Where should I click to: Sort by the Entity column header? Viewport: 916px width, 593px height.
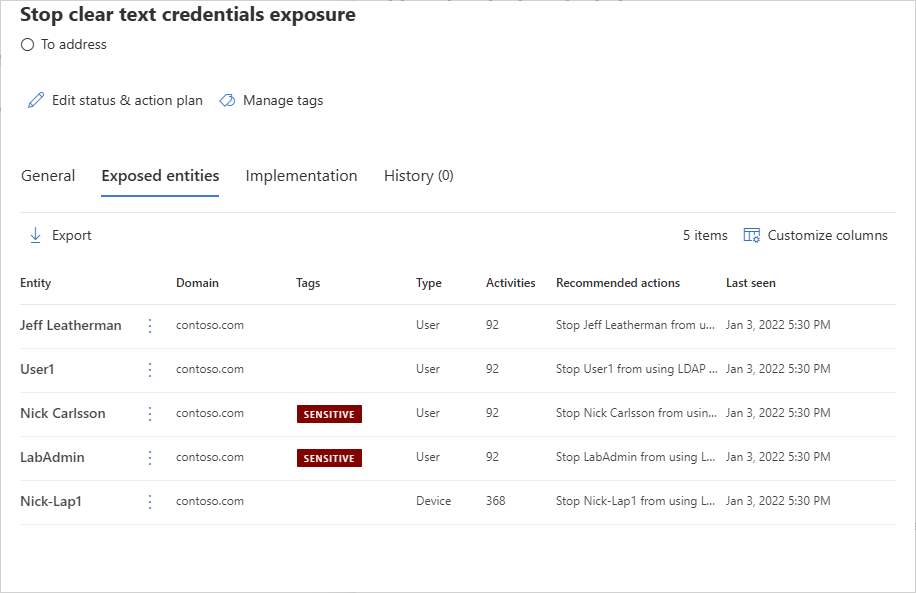tap(36, 283)
